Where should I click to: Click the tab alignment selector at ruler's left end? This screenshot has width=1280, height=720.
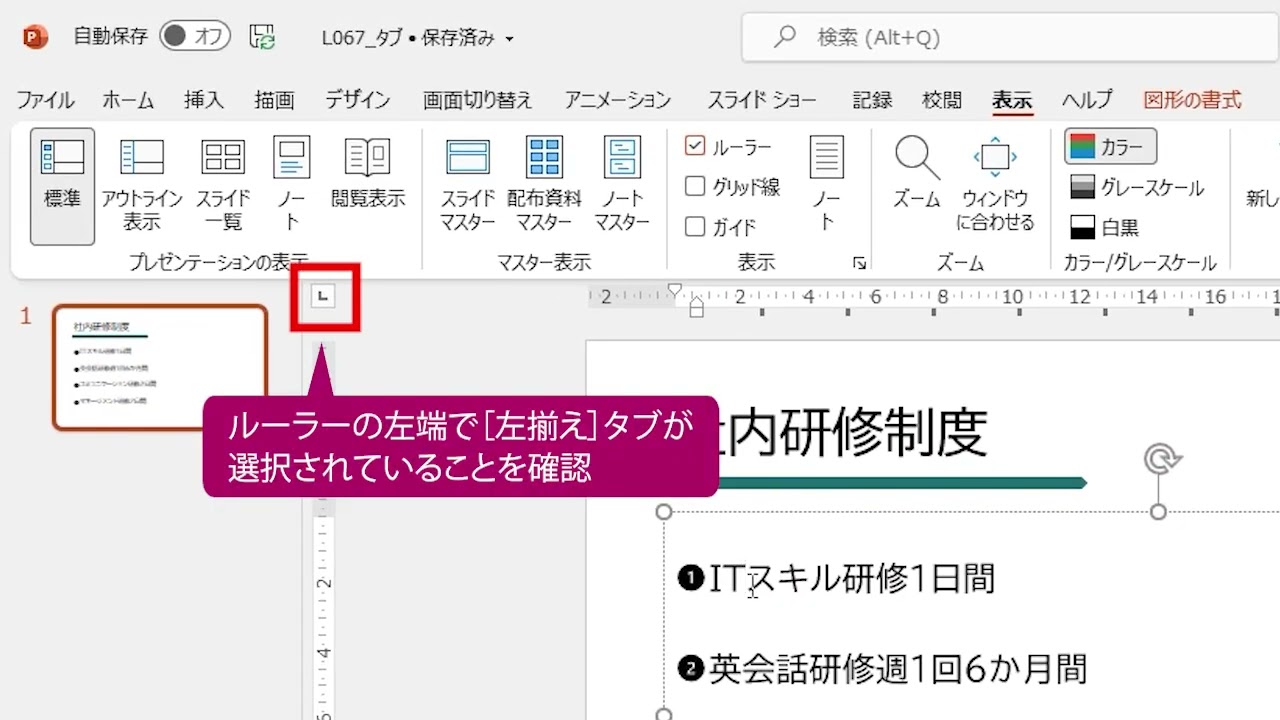323,296
